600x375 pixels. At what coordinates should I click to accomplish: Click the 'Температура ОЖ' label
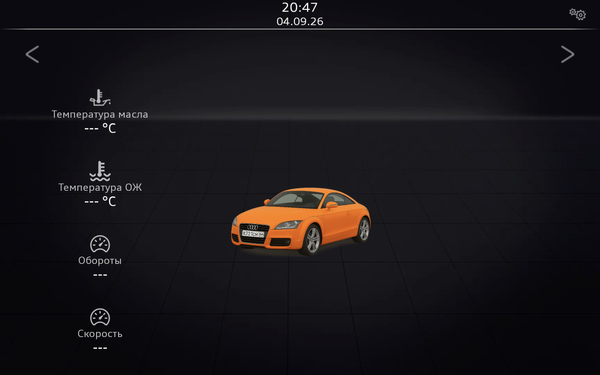click(100, 188)
